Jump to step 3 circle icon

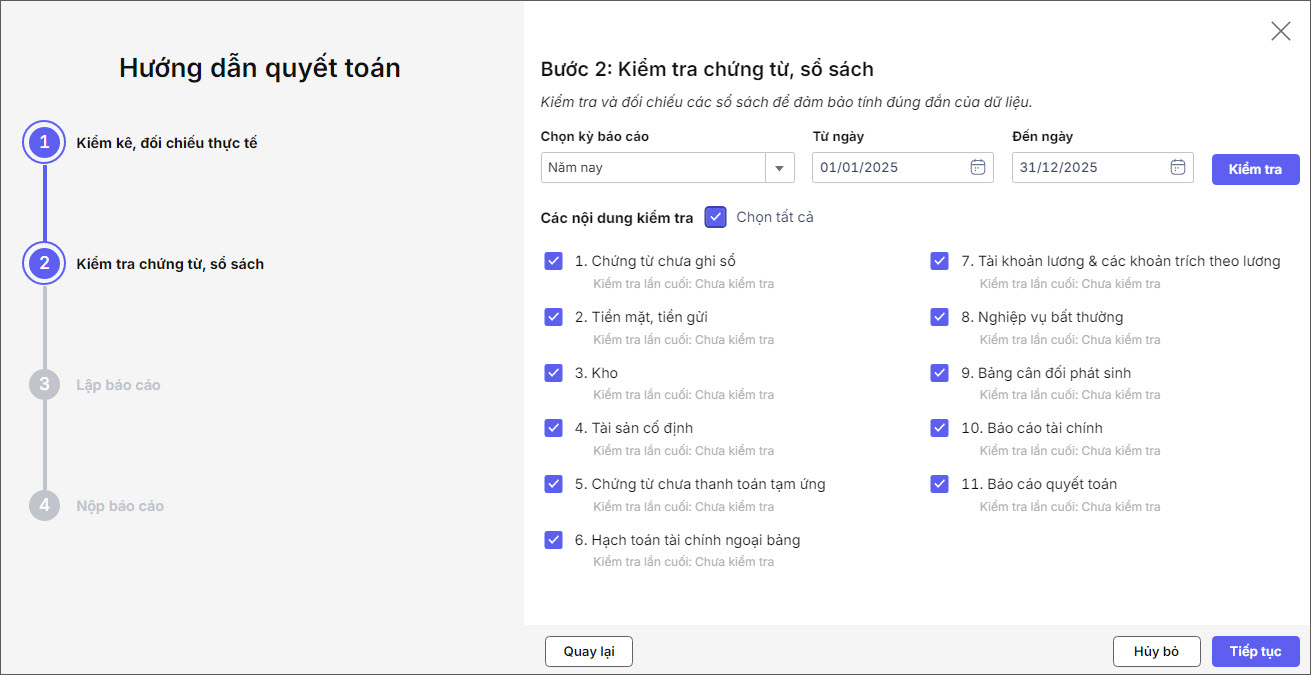pyautogui.click(x=44, y=385)
